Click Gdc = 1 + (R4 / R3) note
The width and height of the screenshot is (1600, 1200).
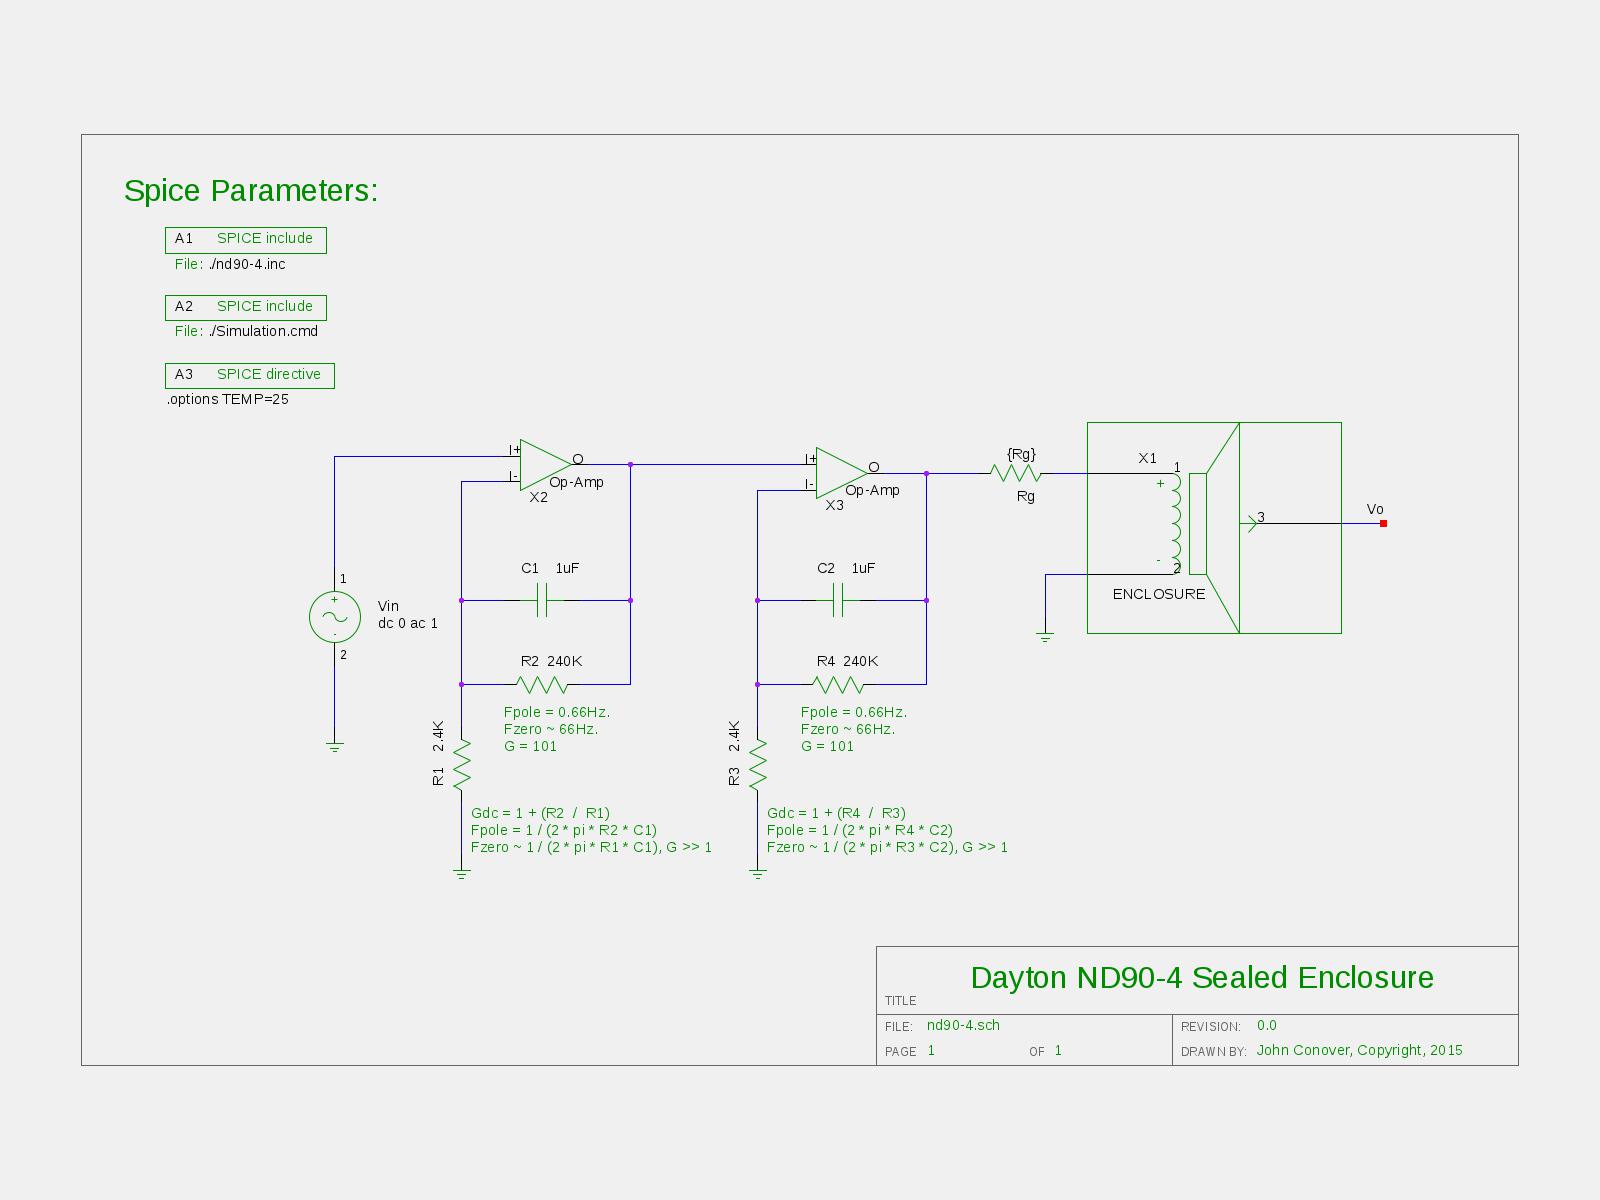coord(836,813)
